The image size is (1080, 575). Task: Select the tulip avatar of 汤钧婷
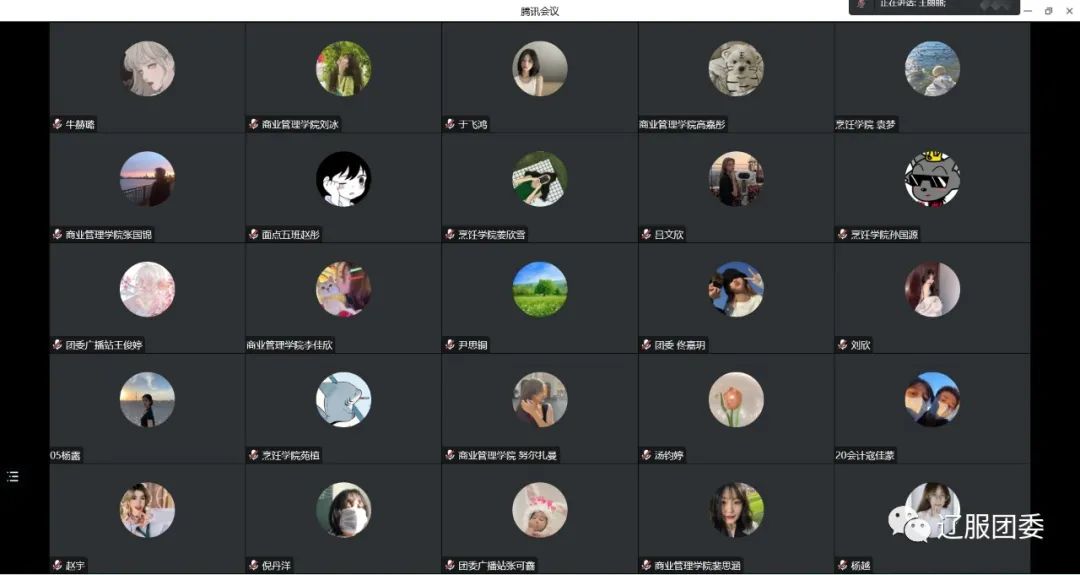736,399
